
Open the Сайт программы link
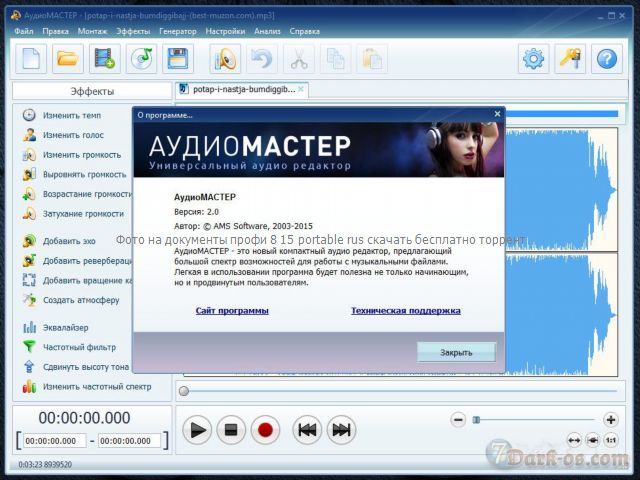(232, 311)
